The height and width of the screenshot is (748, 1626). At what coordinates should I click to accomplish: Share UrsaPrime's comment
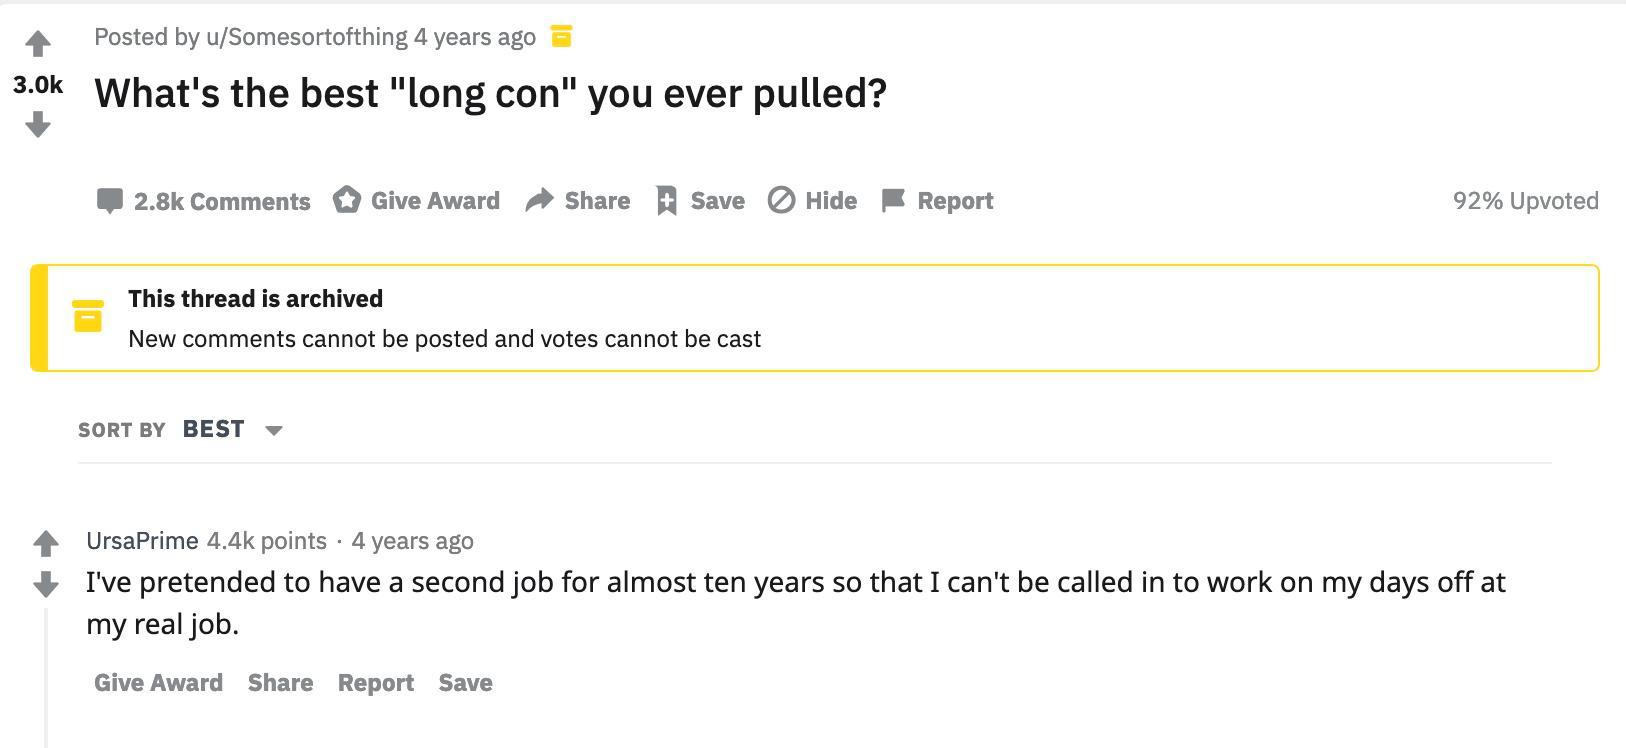click(x=280, y=683)
